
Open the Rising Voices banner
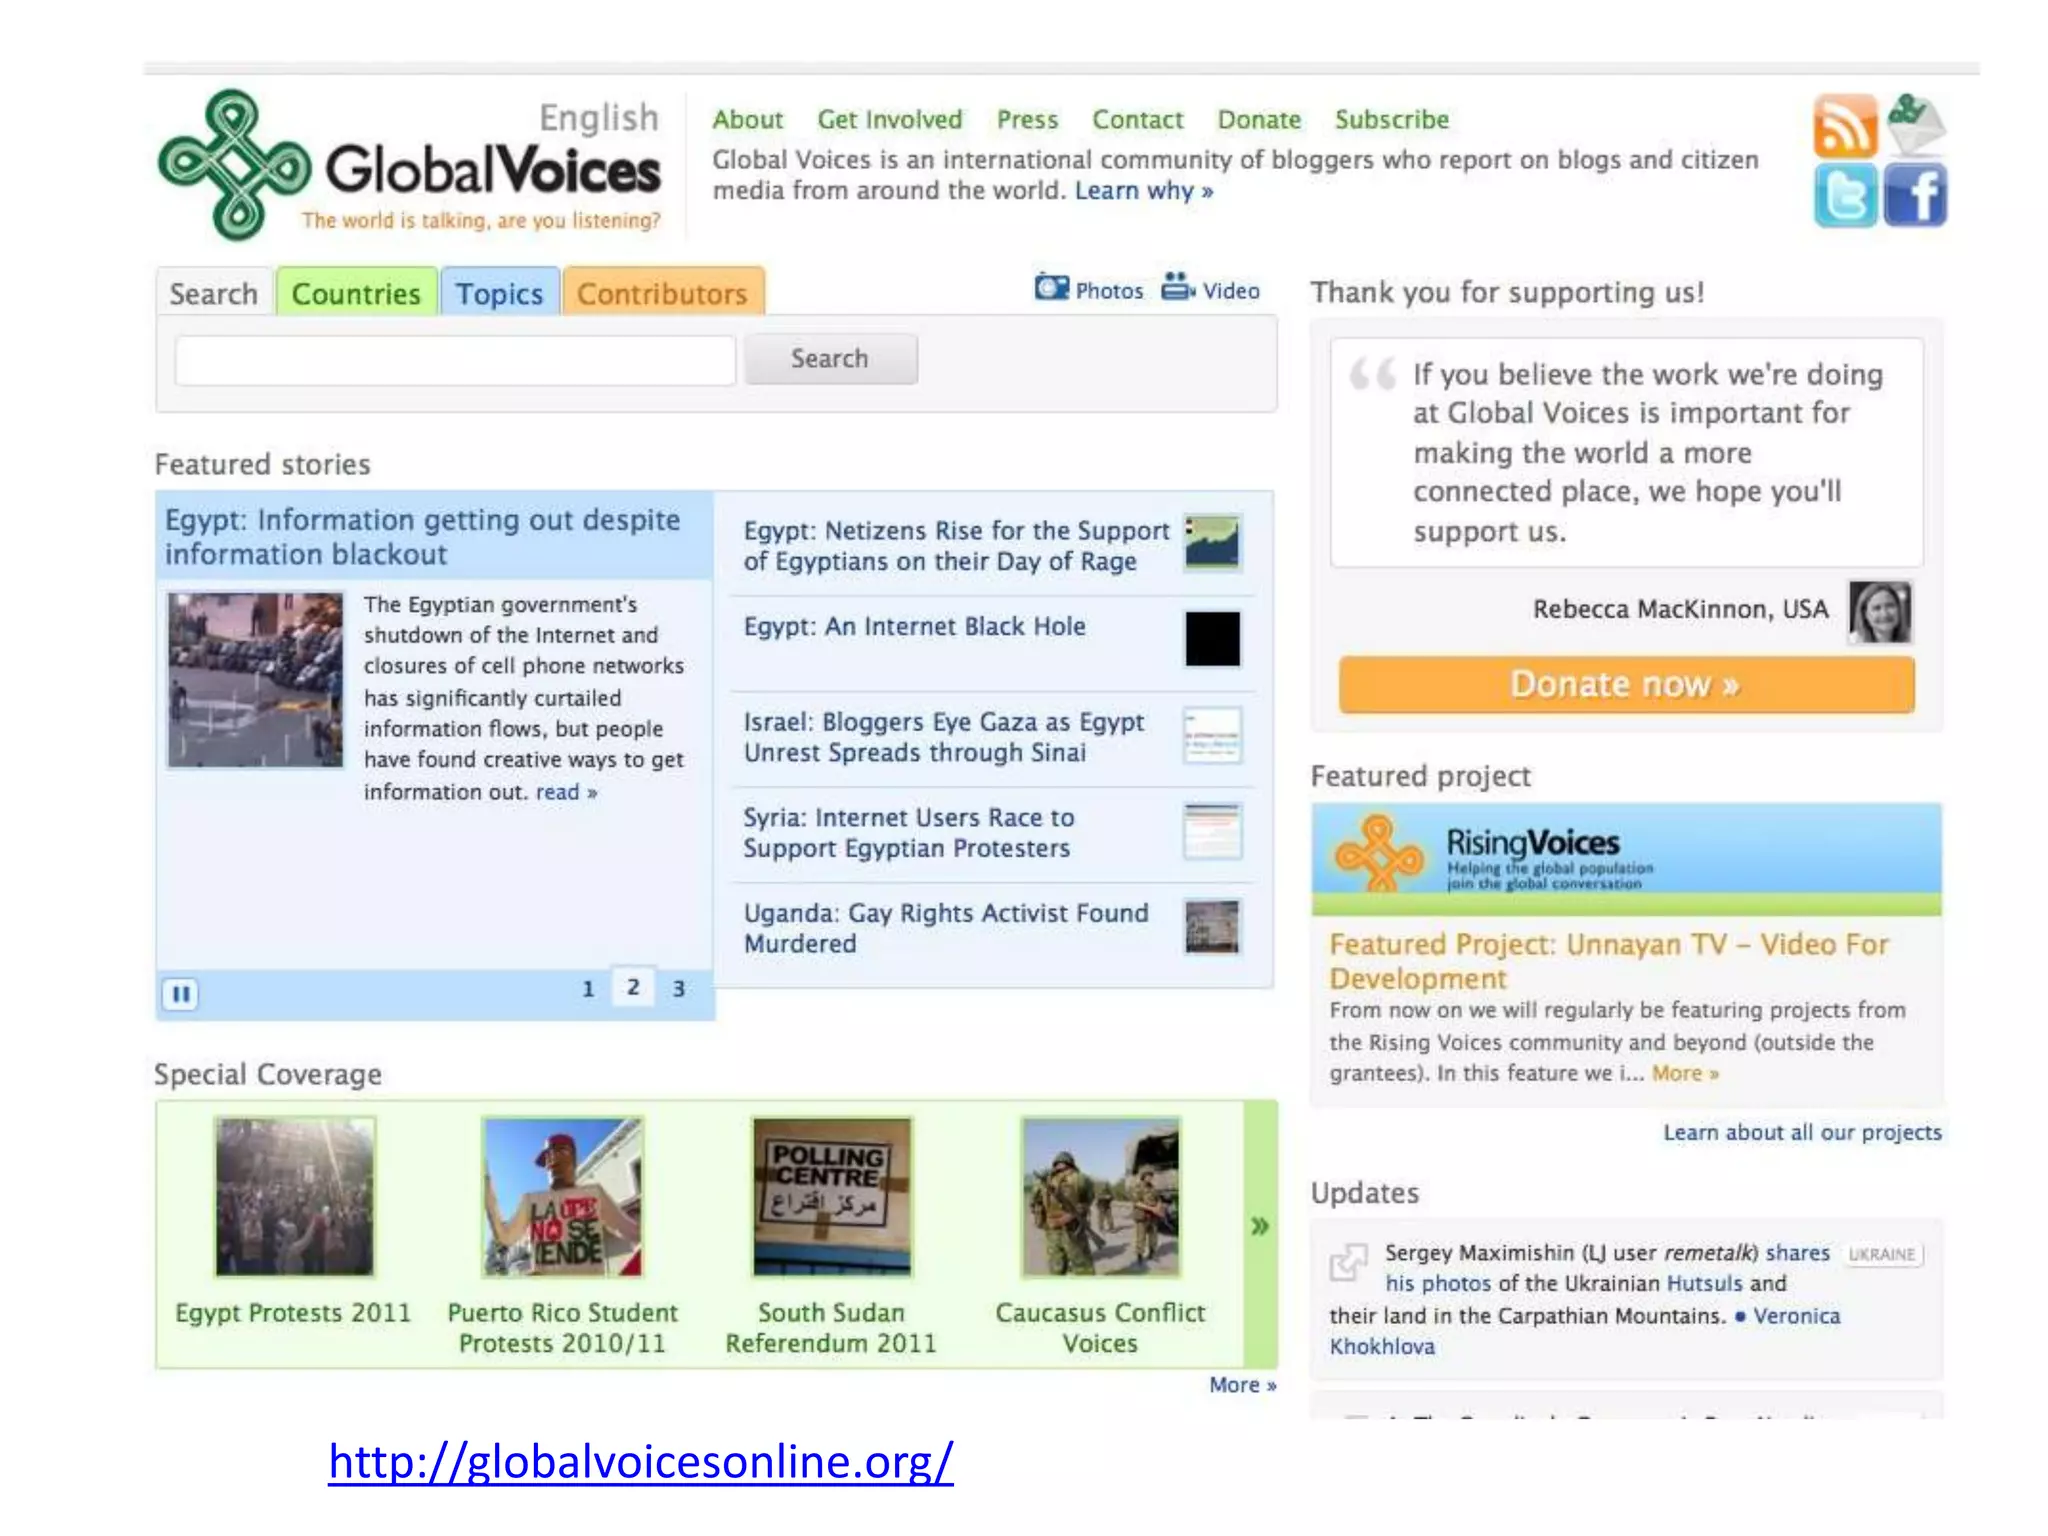[1626, 858]
